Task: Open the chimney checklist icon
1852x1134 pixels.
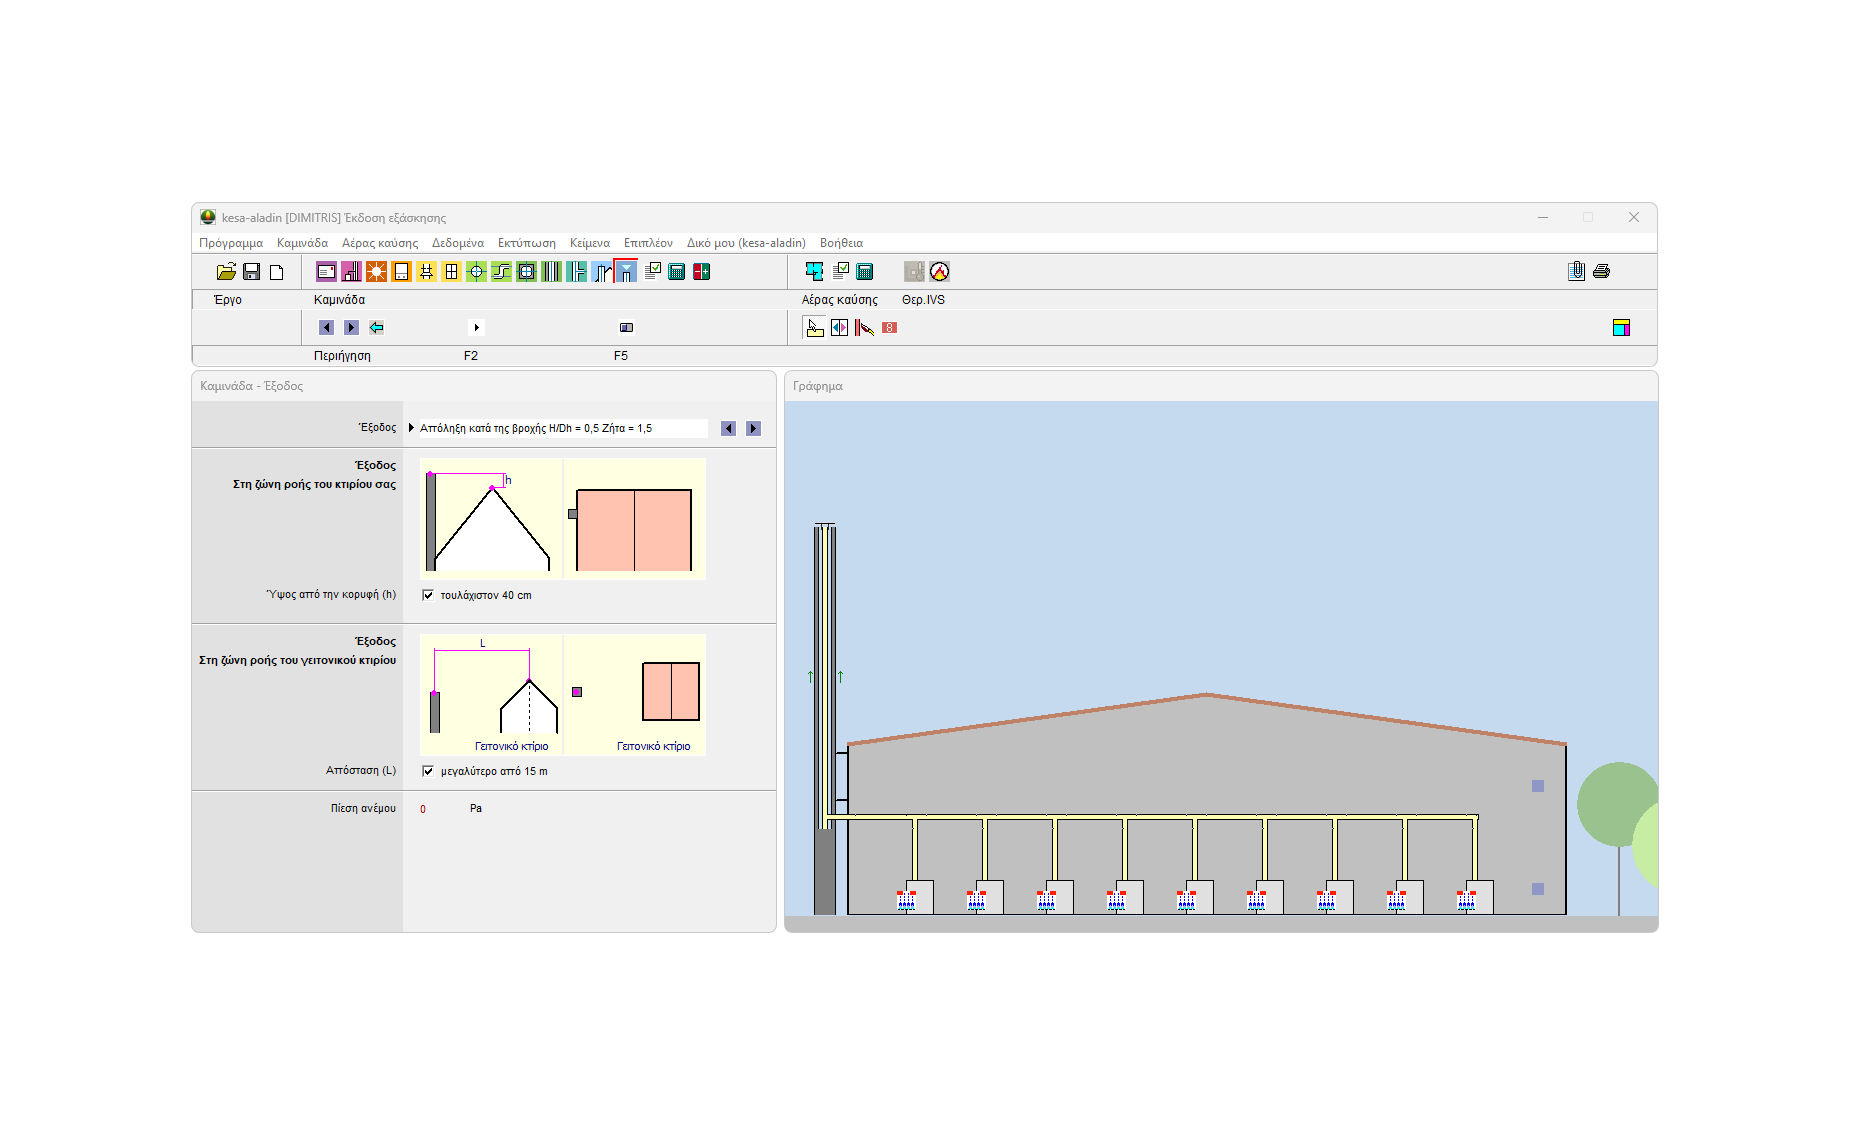Action: click(652, 271)
